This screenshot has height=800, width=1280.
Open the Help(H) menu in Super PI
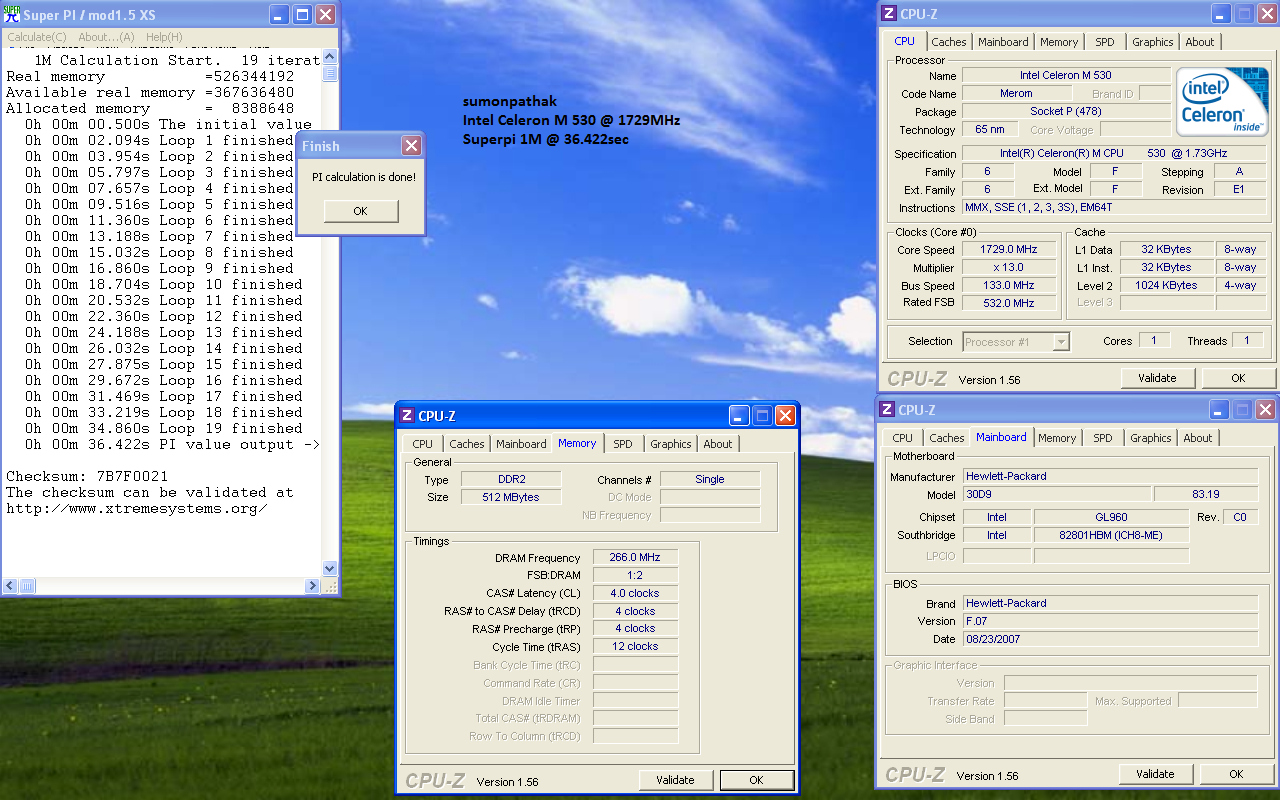point(164,37)
